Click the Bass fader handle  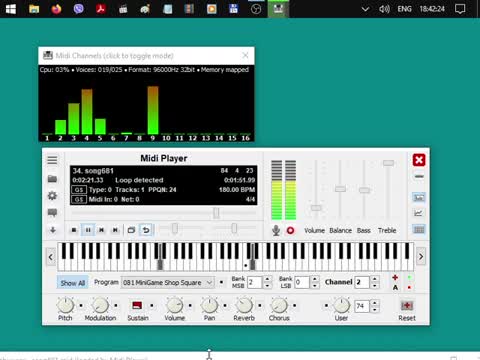[x=364, y=190]
